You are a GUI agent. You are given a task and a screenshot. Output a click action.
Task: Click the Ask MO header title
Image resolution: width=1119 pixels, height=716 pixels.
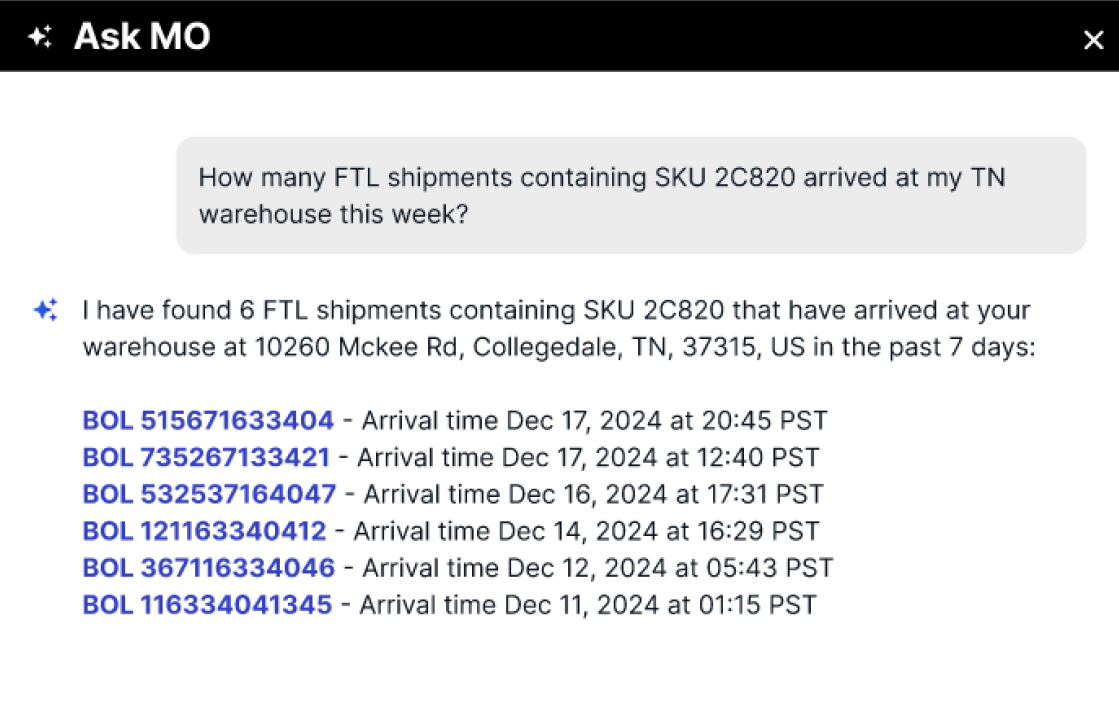click(142, 36)
